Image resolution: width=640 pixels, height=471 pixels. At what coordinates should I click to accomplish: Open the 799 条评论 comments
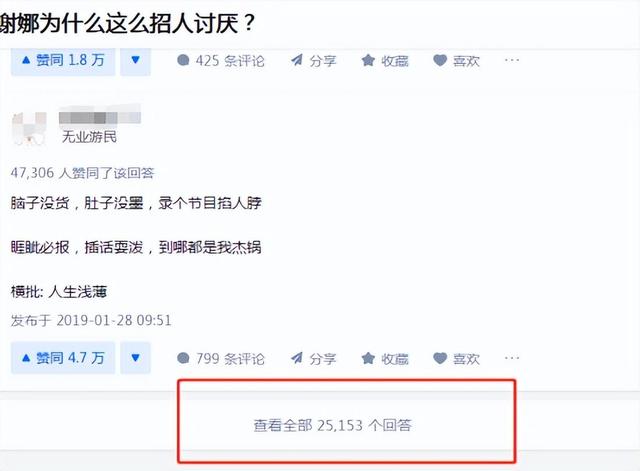pos(220,359)
